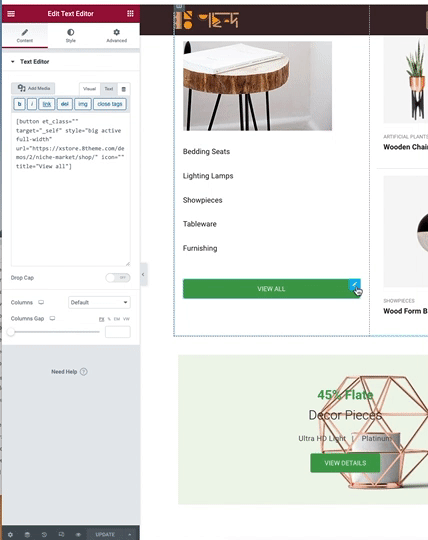Click the green Update button

(x=105, y=534)
